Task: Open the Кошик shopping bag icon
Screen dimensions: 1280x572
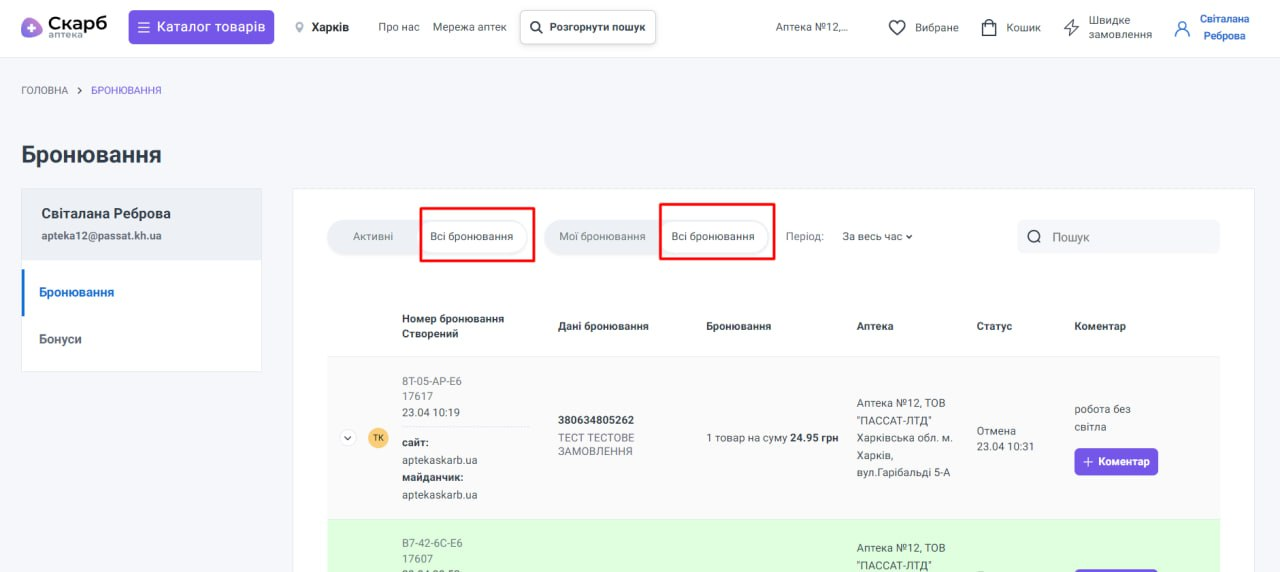Action: [989, 28]
